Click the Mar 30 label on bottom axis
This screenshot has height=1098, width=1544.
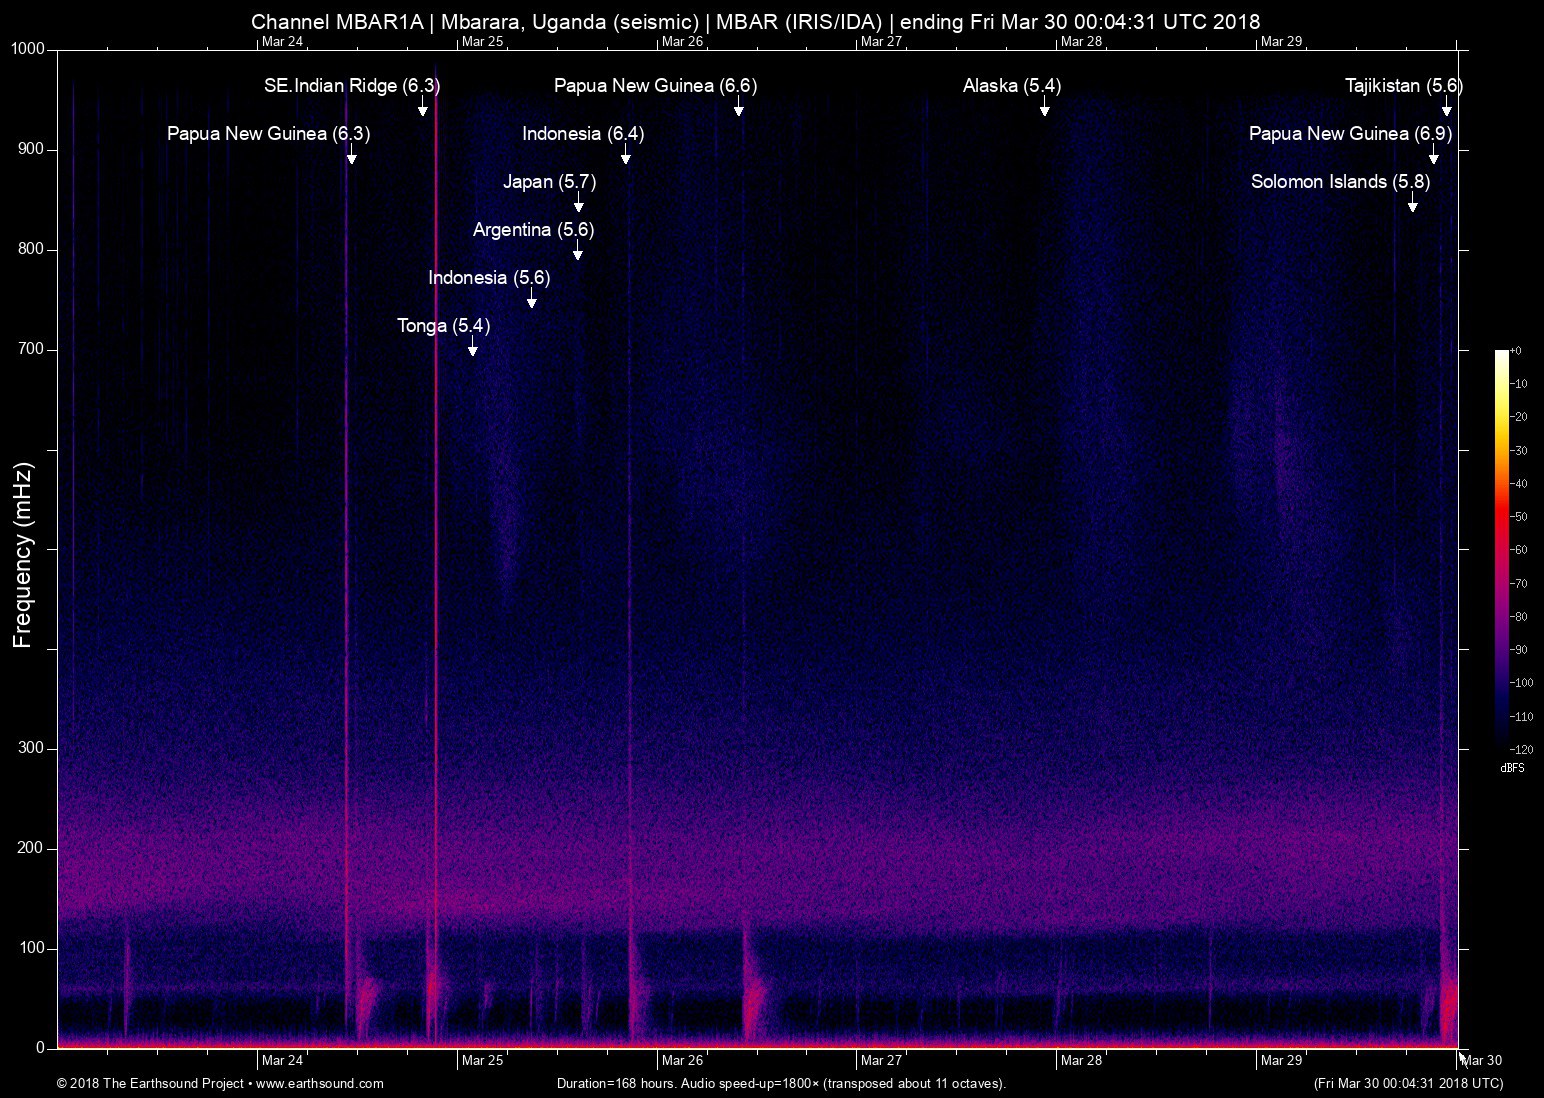(x=1482, y=1060)
